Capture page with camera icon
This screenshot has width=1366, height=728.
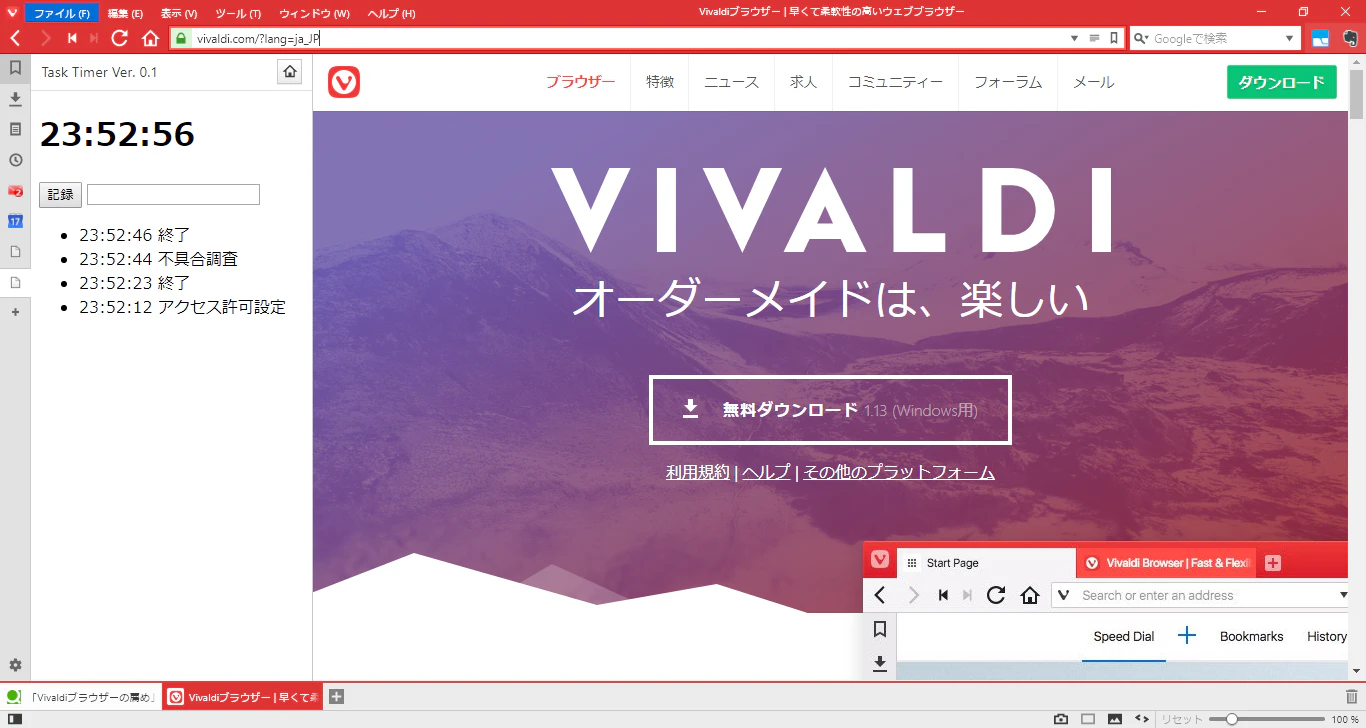pos(1061,719)
